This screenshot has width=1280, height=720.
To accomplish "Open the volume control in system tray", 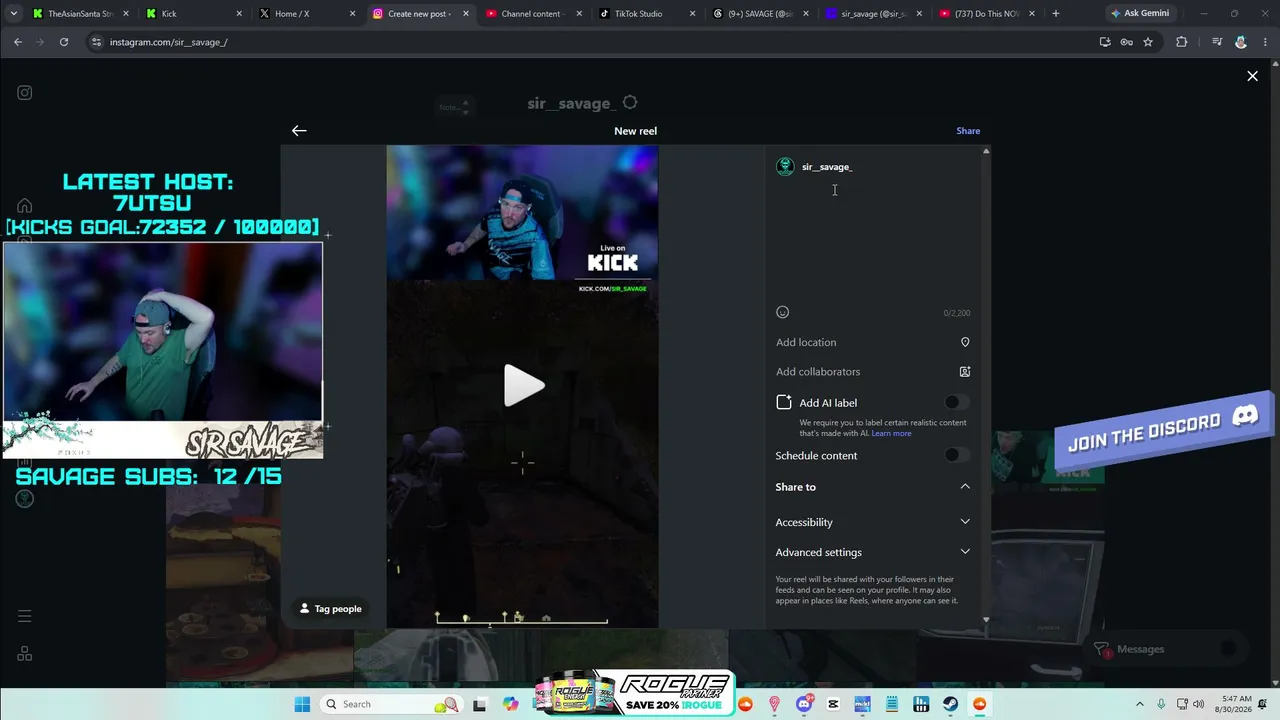I will (x=1198, y=704).
